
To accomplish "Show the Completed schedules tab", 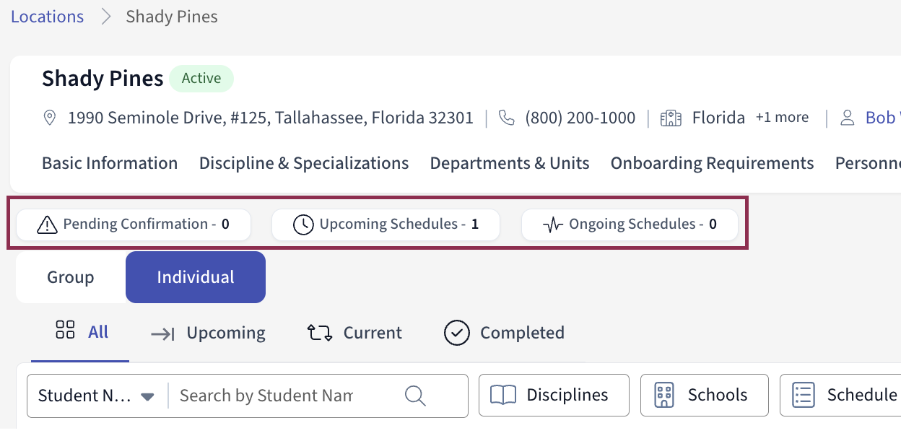I will [504, 333].
